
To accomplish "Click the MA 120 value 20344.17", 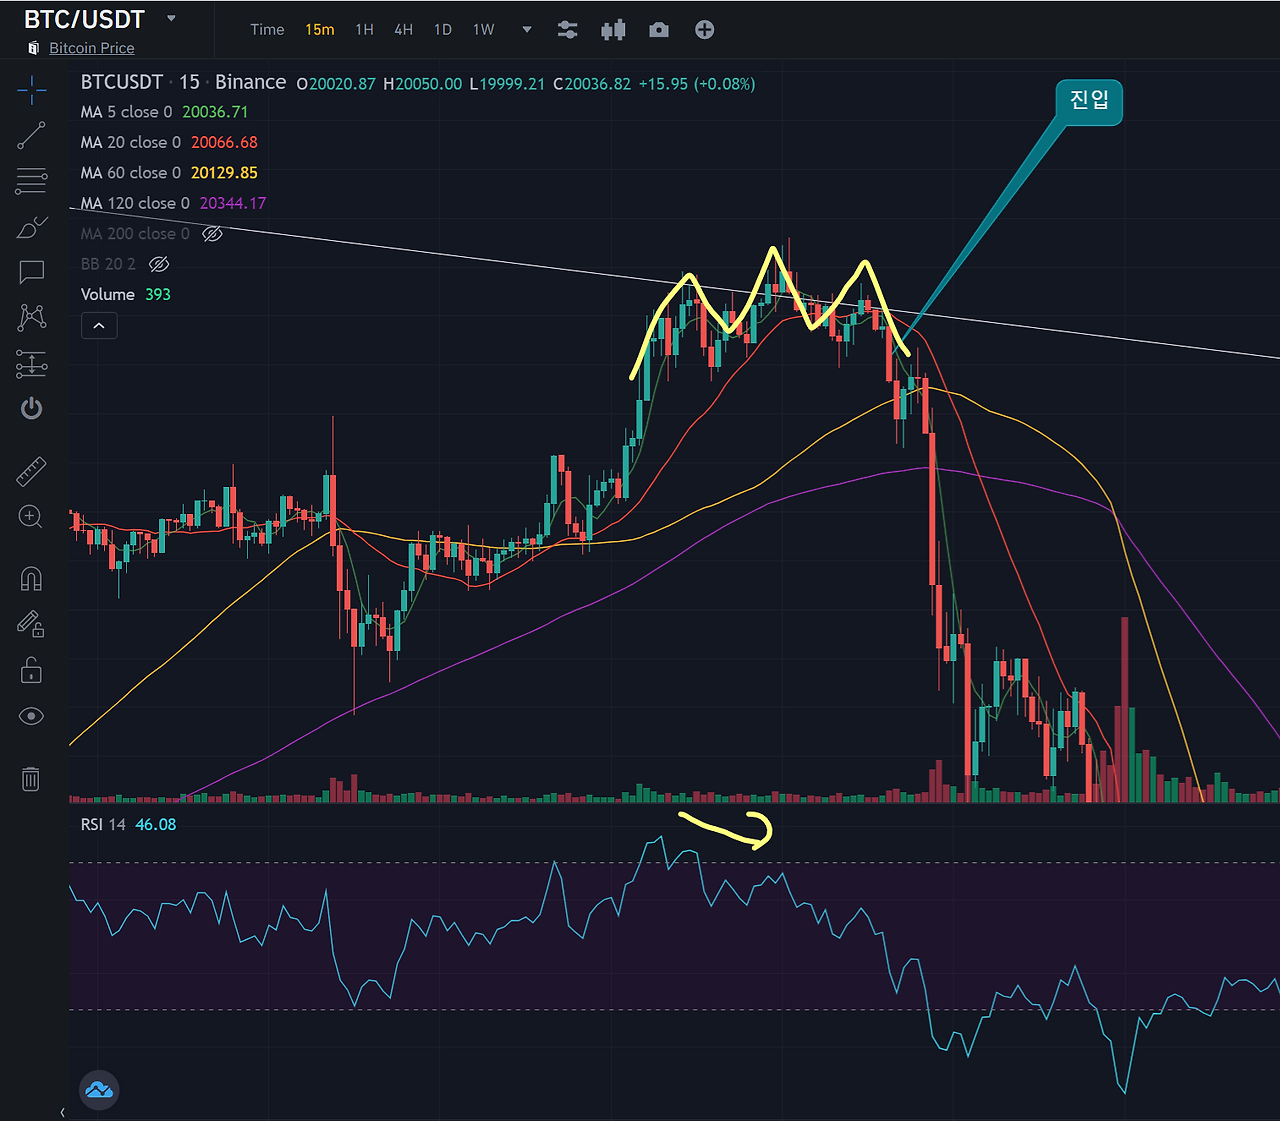I will click(233, 203).
